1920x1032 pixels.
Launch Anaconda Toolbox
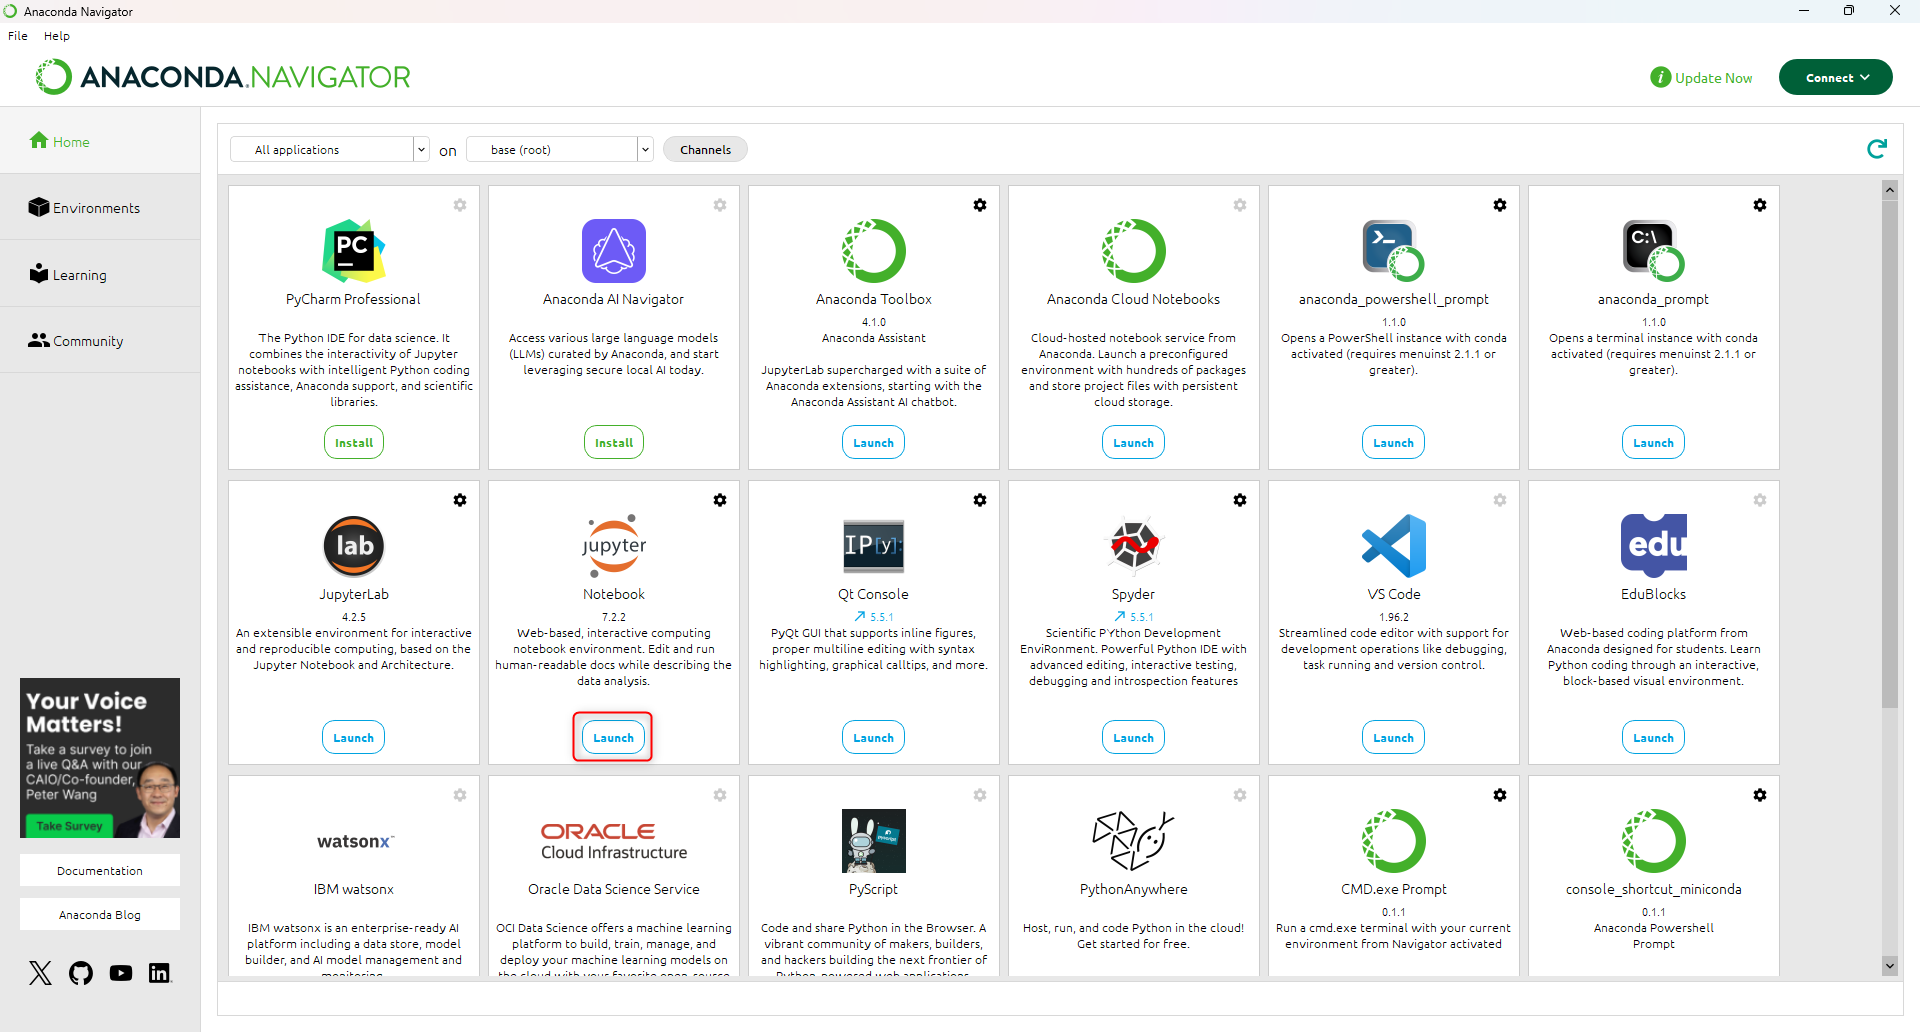point(874,442)
